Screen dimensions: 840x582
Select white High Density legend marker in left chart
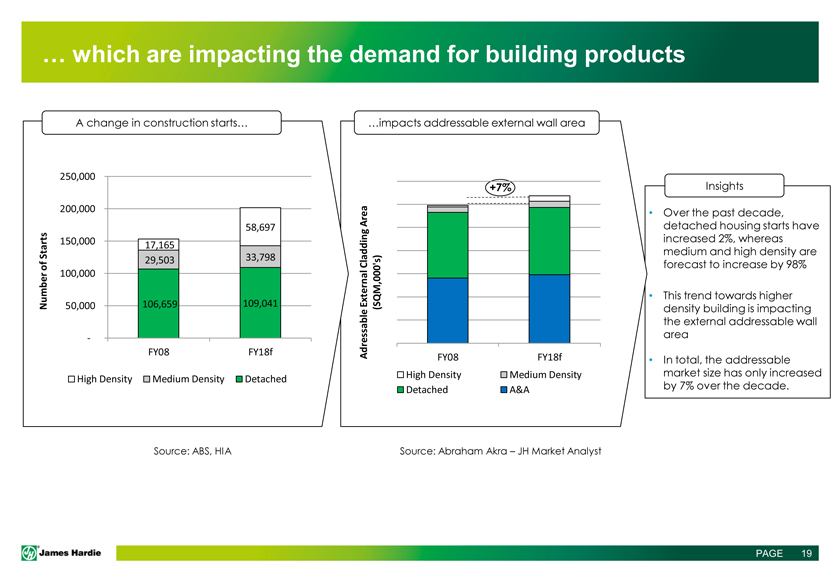(70, 379)
